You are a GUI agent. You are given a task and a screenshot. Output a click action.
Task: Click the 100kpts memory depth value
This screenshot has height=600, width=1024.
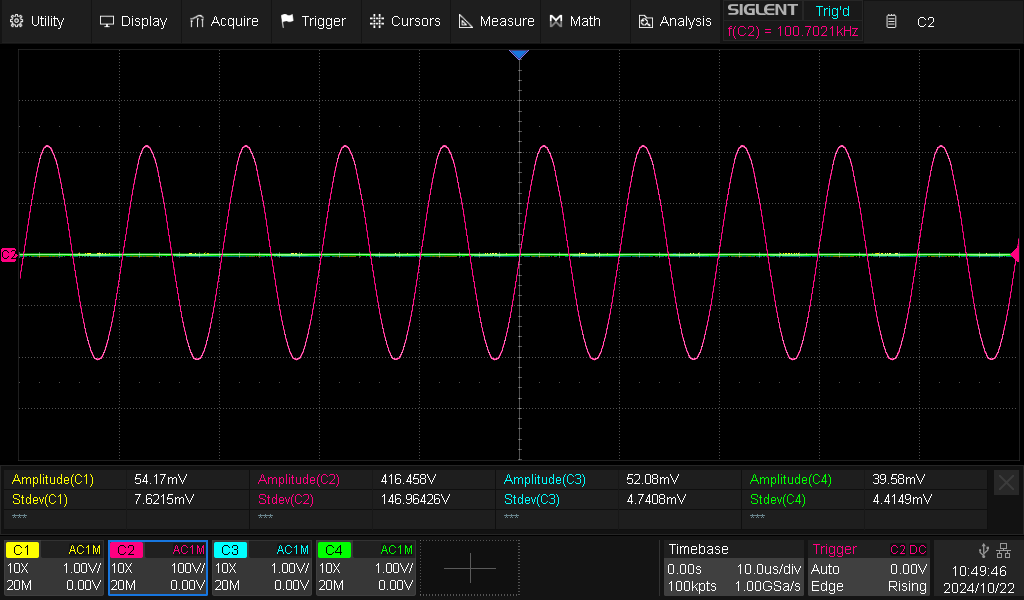(x=692, y=586)
